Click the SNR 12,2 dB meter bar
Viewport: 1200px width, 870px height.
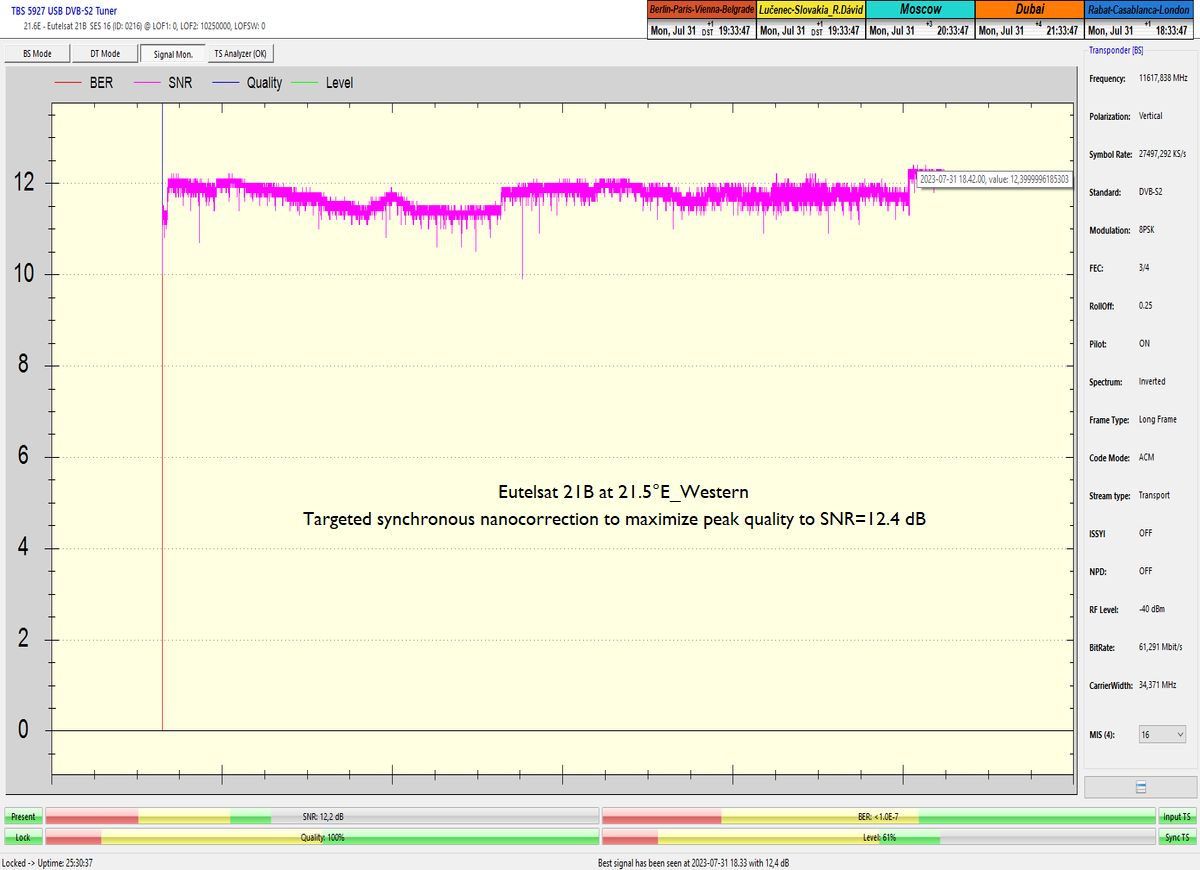pos(322,817)
